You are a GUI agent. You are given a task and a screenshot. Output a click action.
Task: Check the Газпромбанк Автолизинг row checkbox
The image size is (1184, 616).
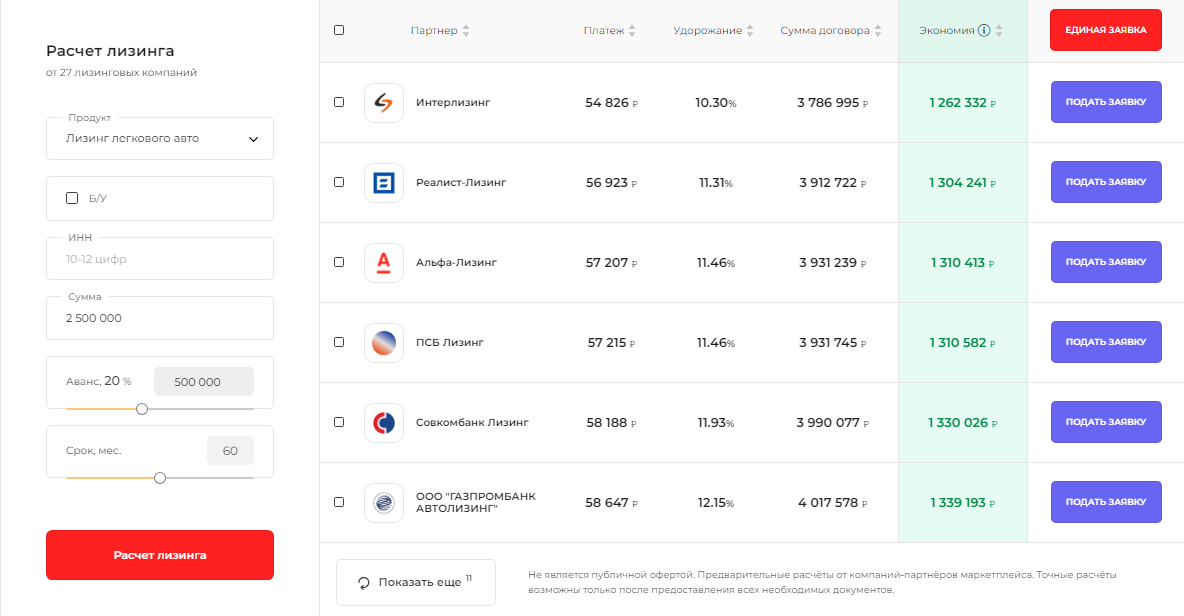pyautogui.click(x=339, y=502)
